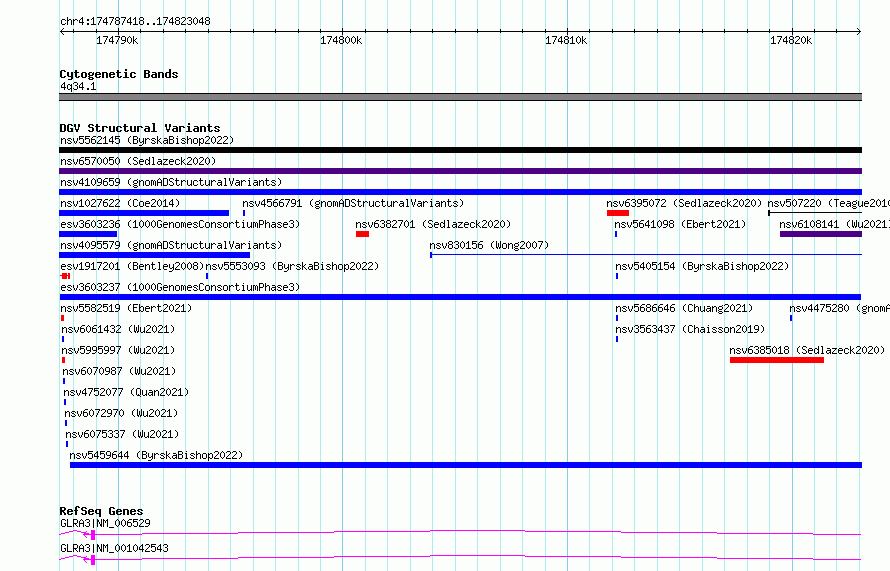Click the esv3603237 (1000GenomesConsortiumPhase3) label
The height and width of the screenshot is (571, 890).
coord(180,287)
